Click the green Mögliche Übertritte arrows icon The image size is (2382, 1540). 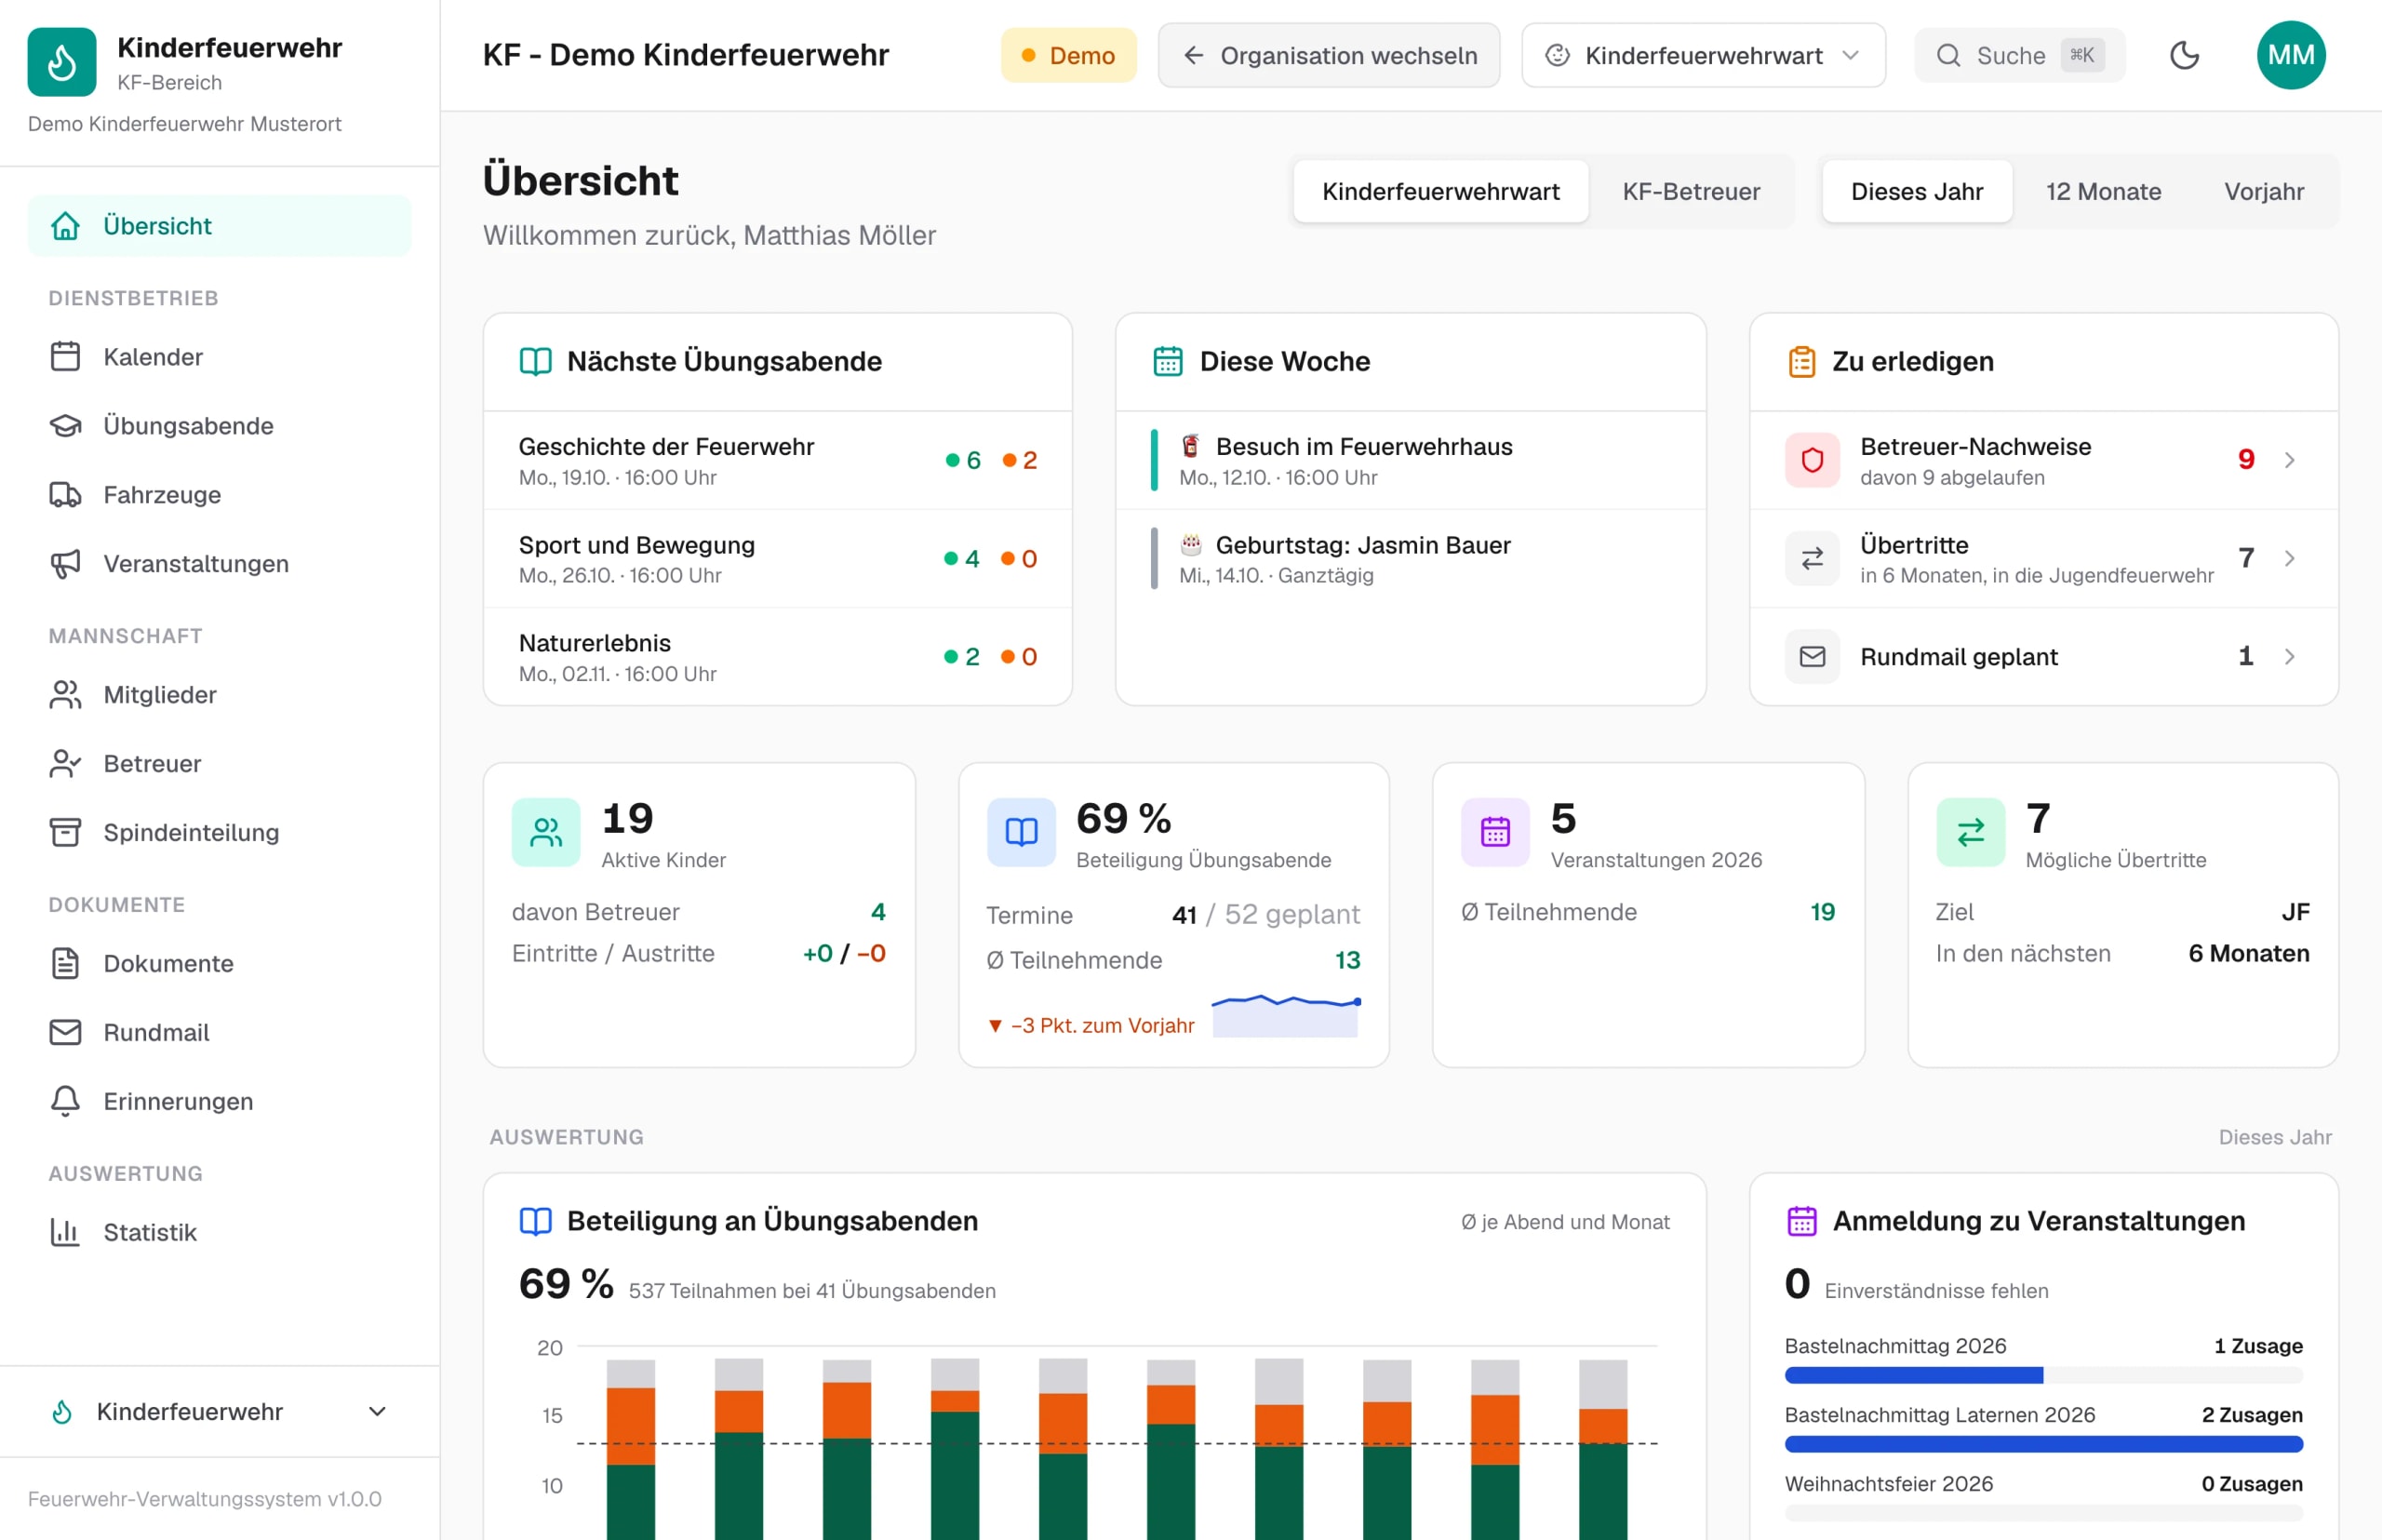(1970, 832)
